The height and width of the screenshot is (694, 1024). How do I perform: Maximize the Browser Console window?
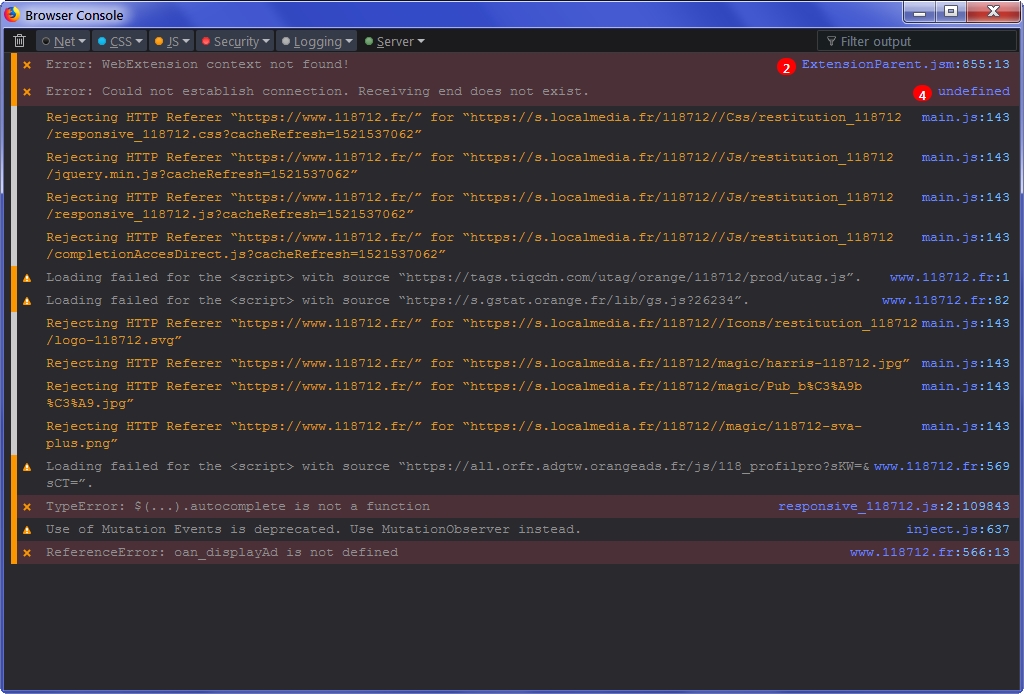(951, 12)
